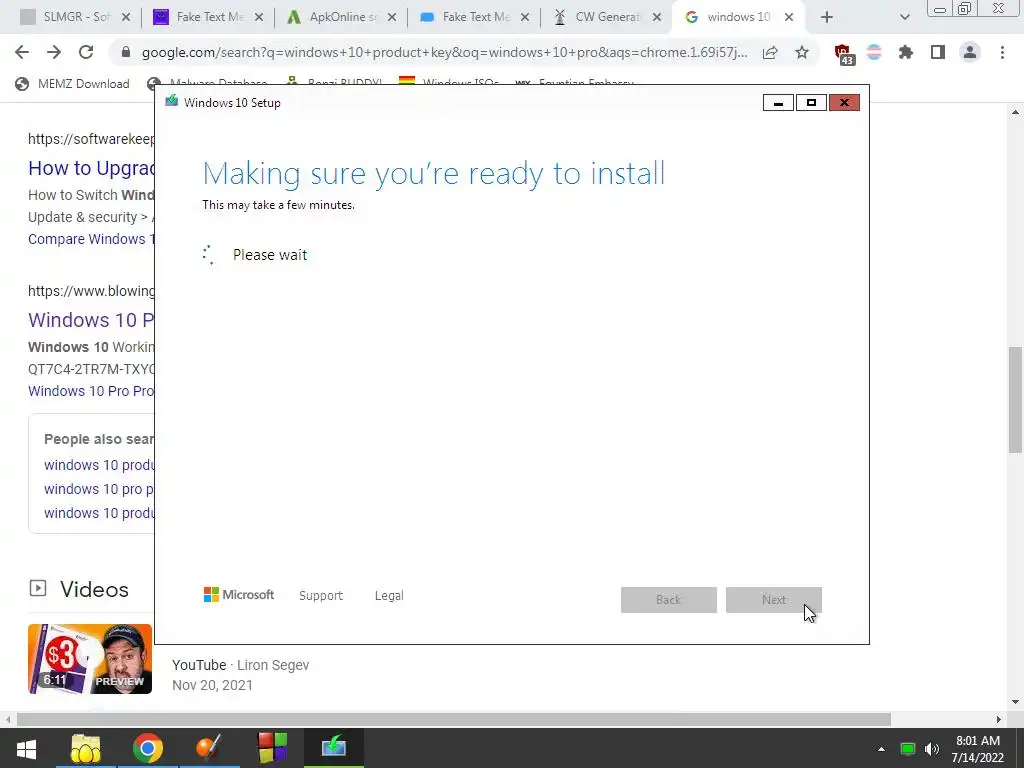This screenshot has height=768, width=1024.
Task: Select the Windows Setup taskbar icon
Action: [334, 746]
